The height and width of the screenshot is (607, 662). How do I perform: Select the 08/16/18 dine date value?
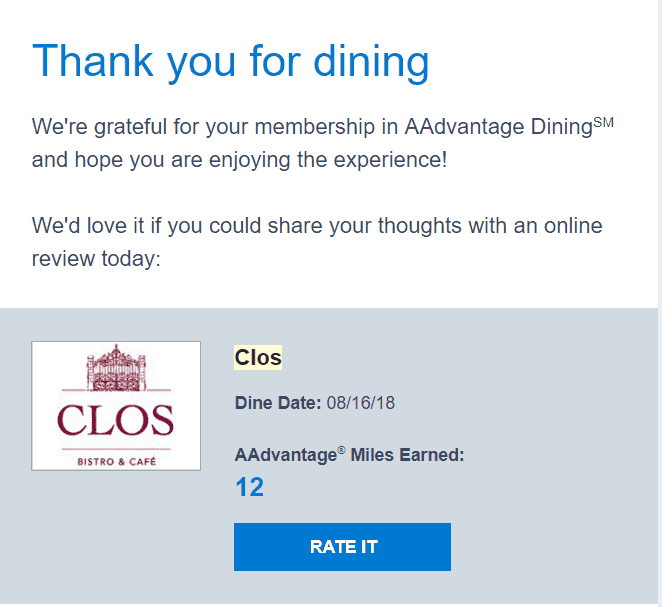click(361, 403)
